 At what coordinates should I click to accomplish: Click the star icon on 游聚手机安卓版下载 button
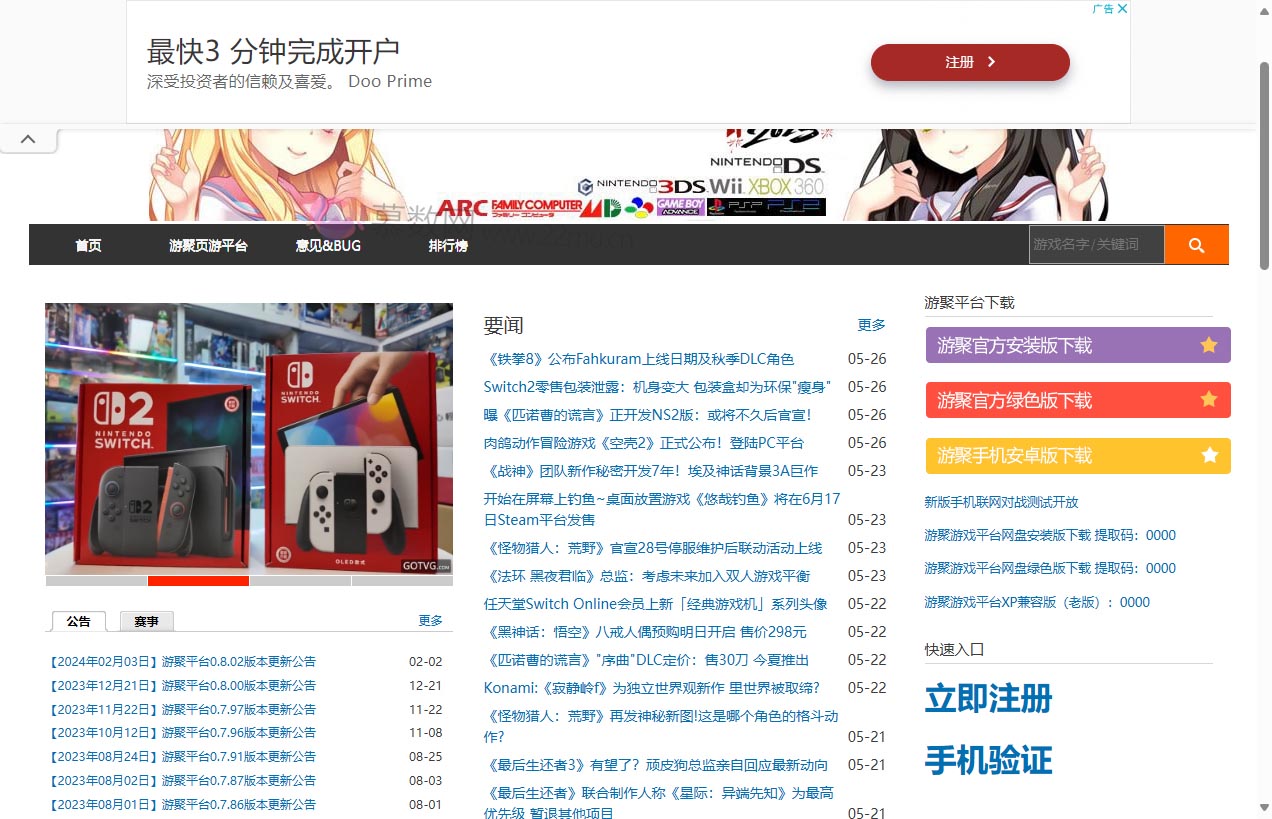[1210, 455]
